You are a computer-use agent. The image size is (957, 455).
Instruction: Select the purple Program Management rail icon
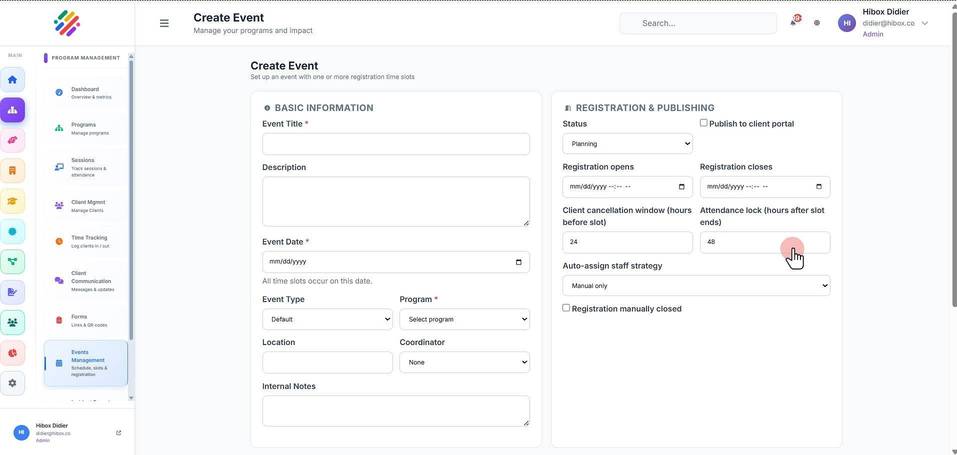12,111
